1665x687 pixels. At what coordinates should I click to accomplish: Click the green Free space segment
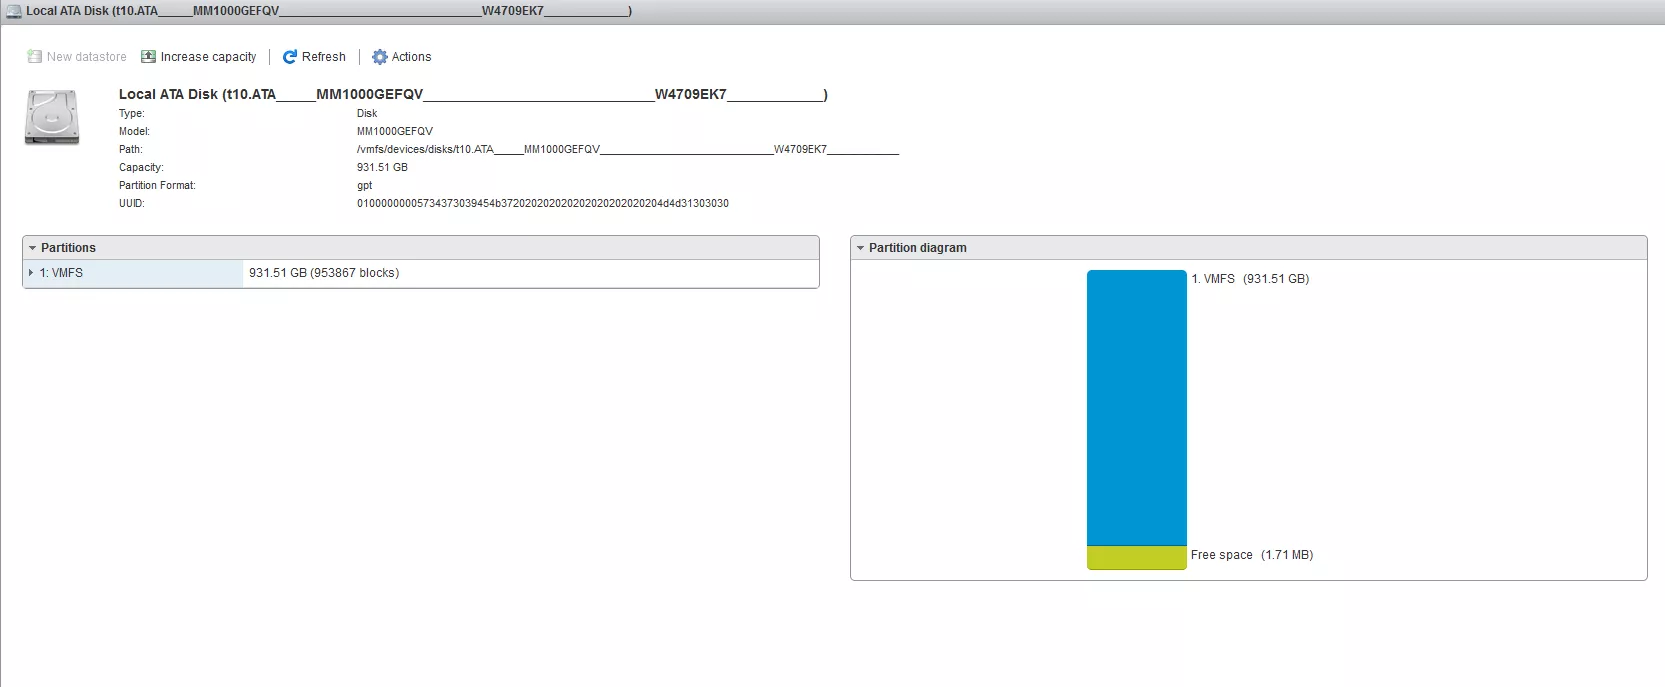click(x=1137, y=558)
